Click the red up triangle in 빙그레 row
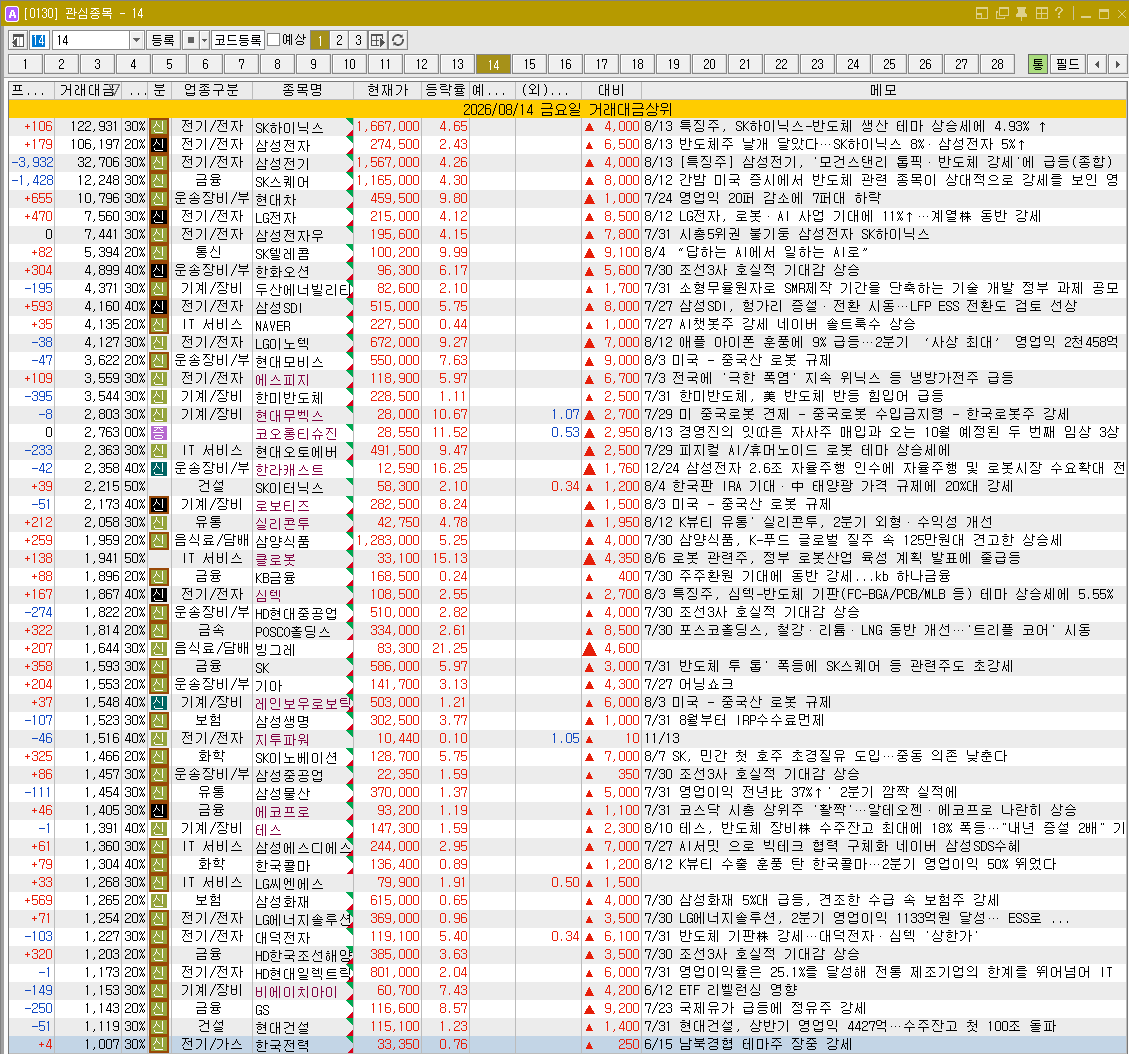The height and width of the screenshot is (1054, 1129). point(590,649)
